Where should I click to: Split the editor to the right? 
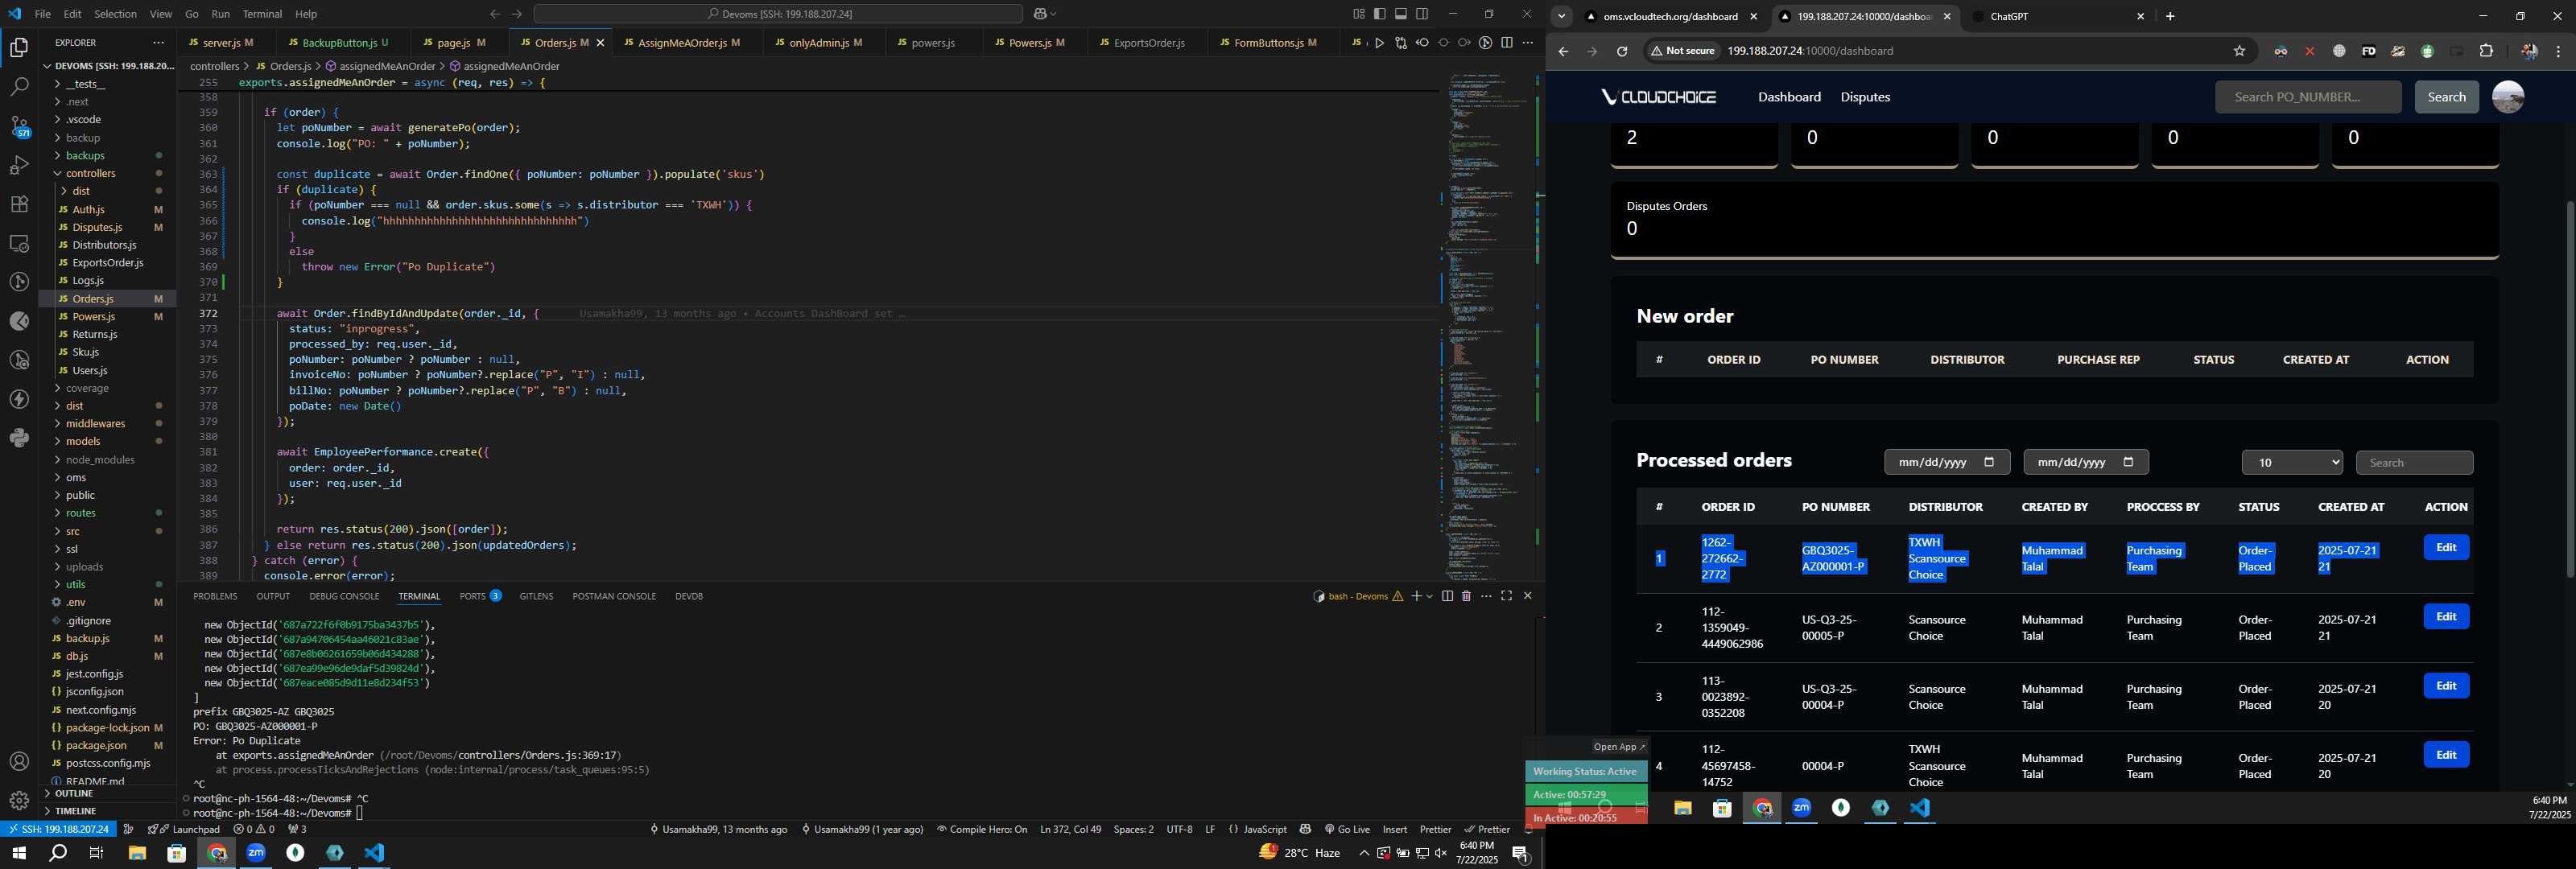pos(1507,43)
